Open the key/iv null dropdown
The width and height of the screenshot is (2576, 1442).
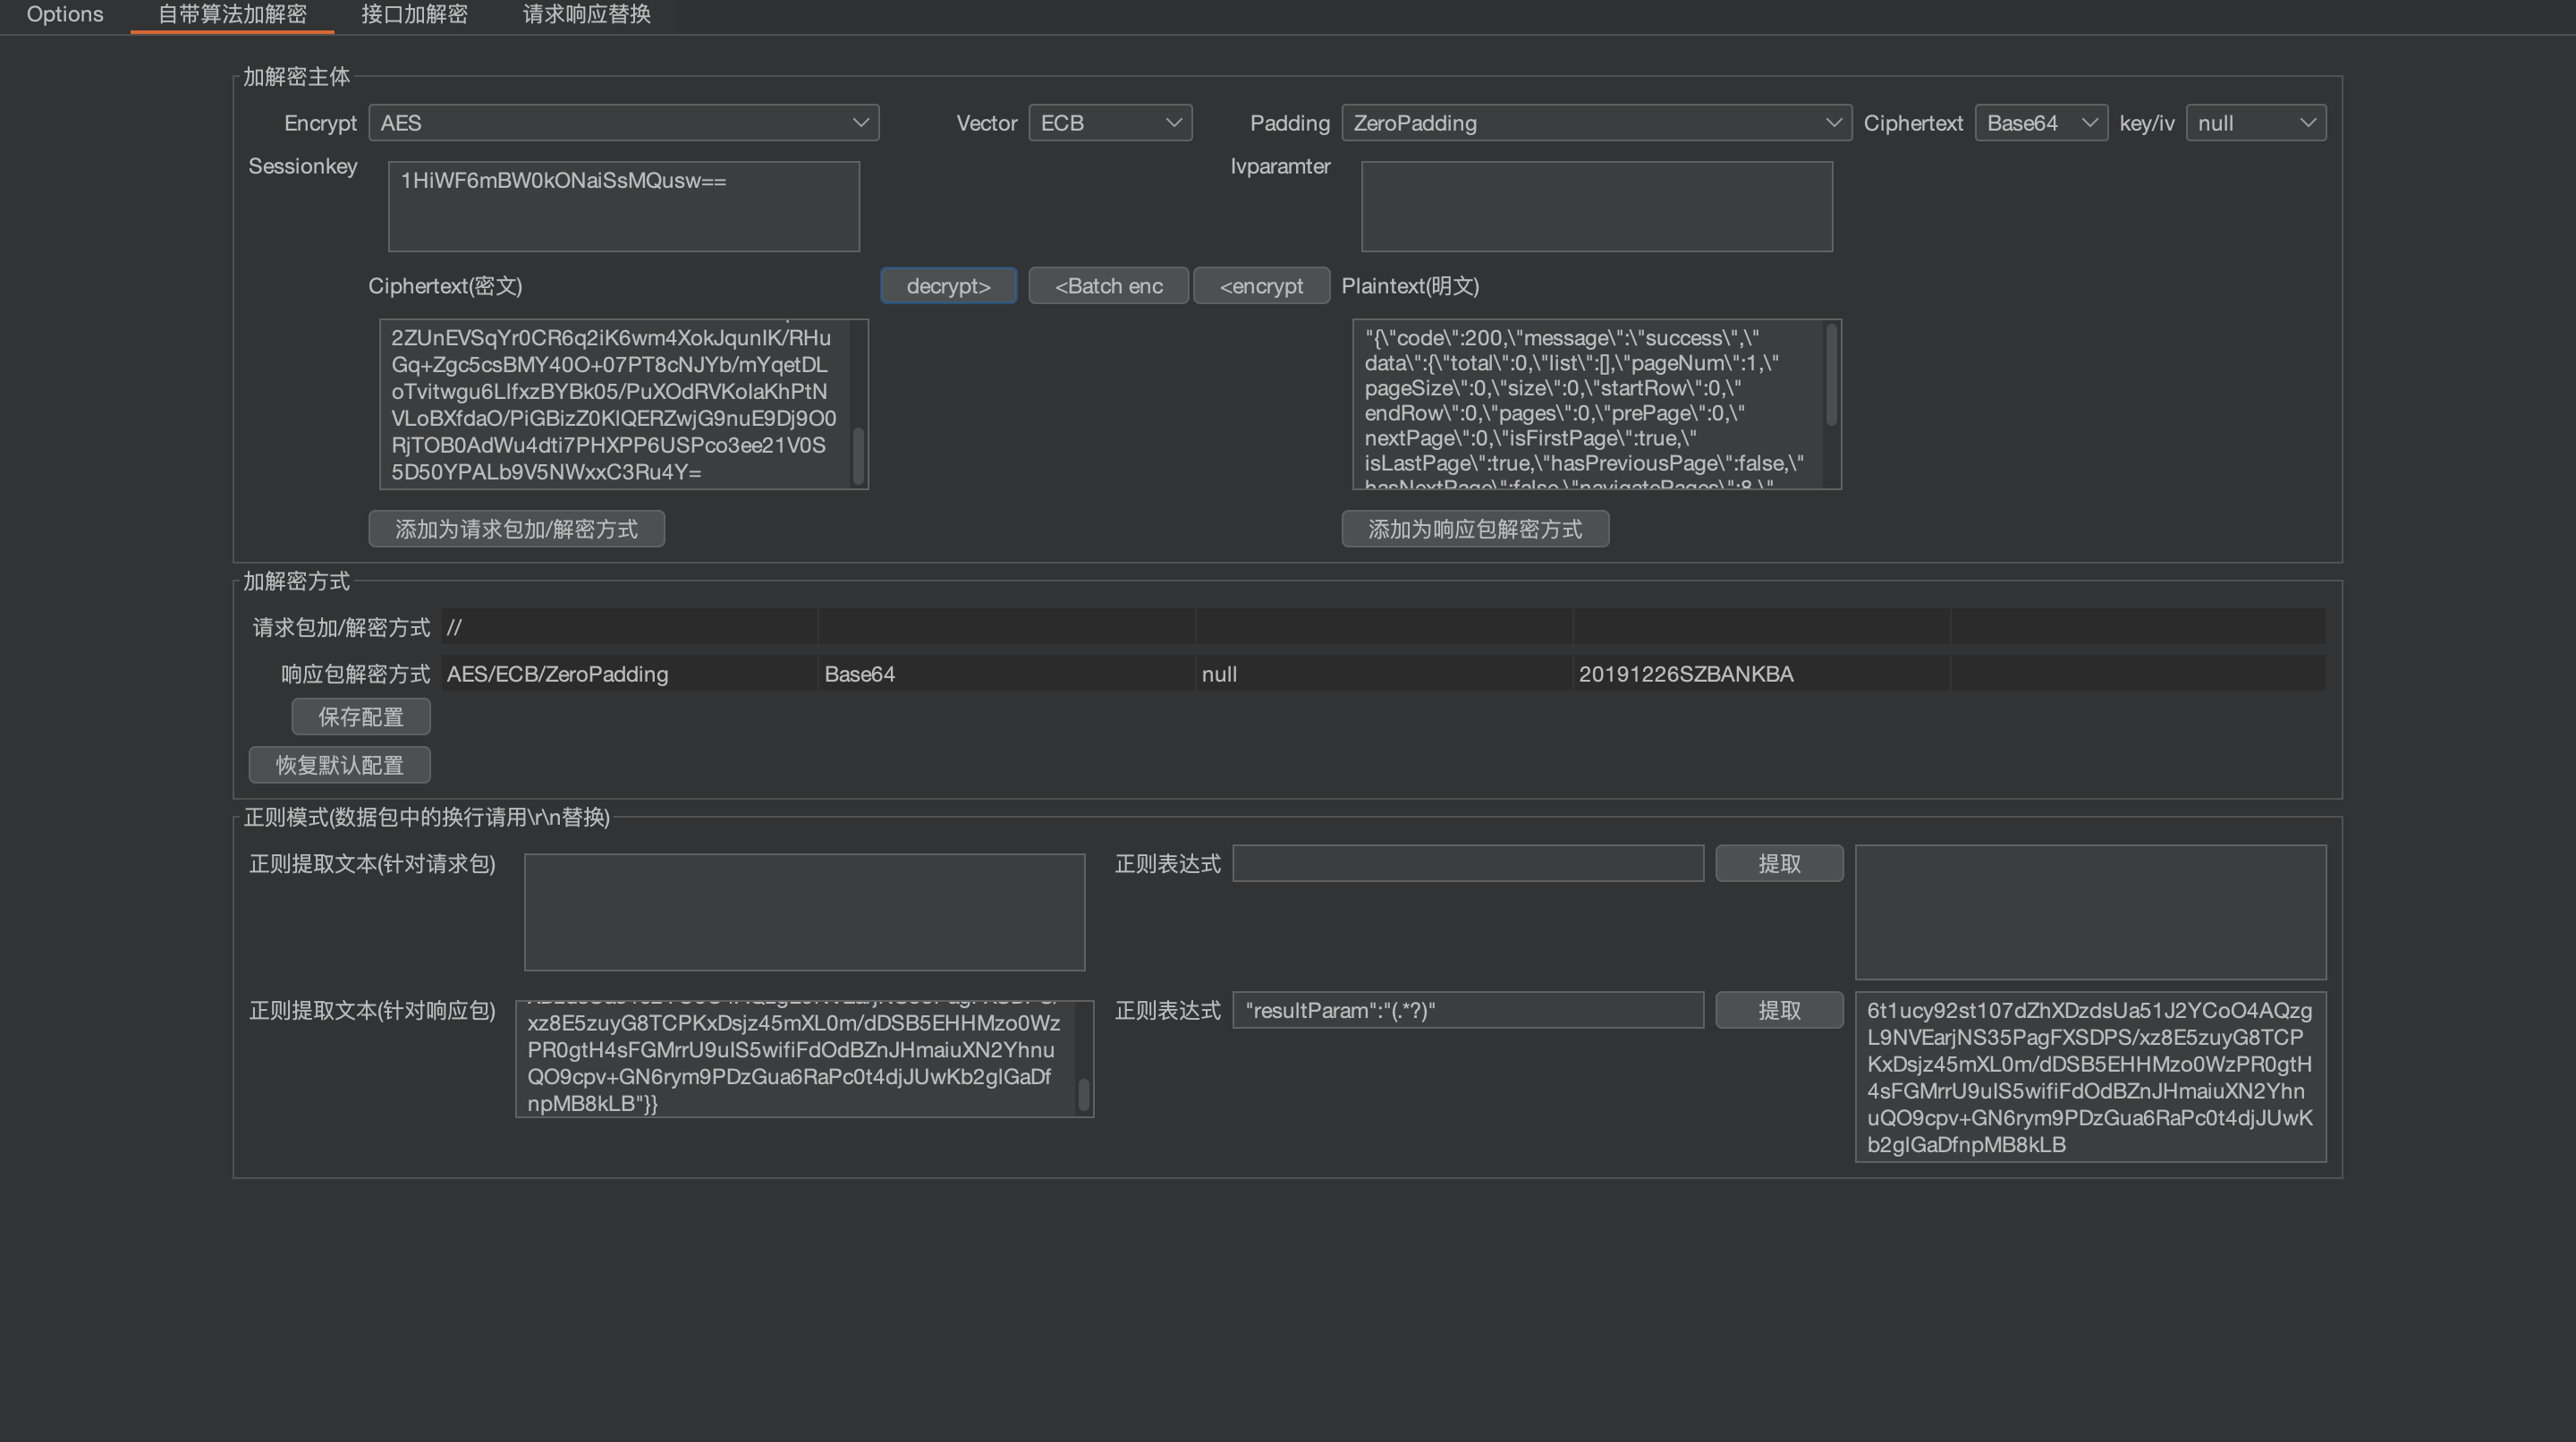pyautogui.click(x=2256, y=123)
